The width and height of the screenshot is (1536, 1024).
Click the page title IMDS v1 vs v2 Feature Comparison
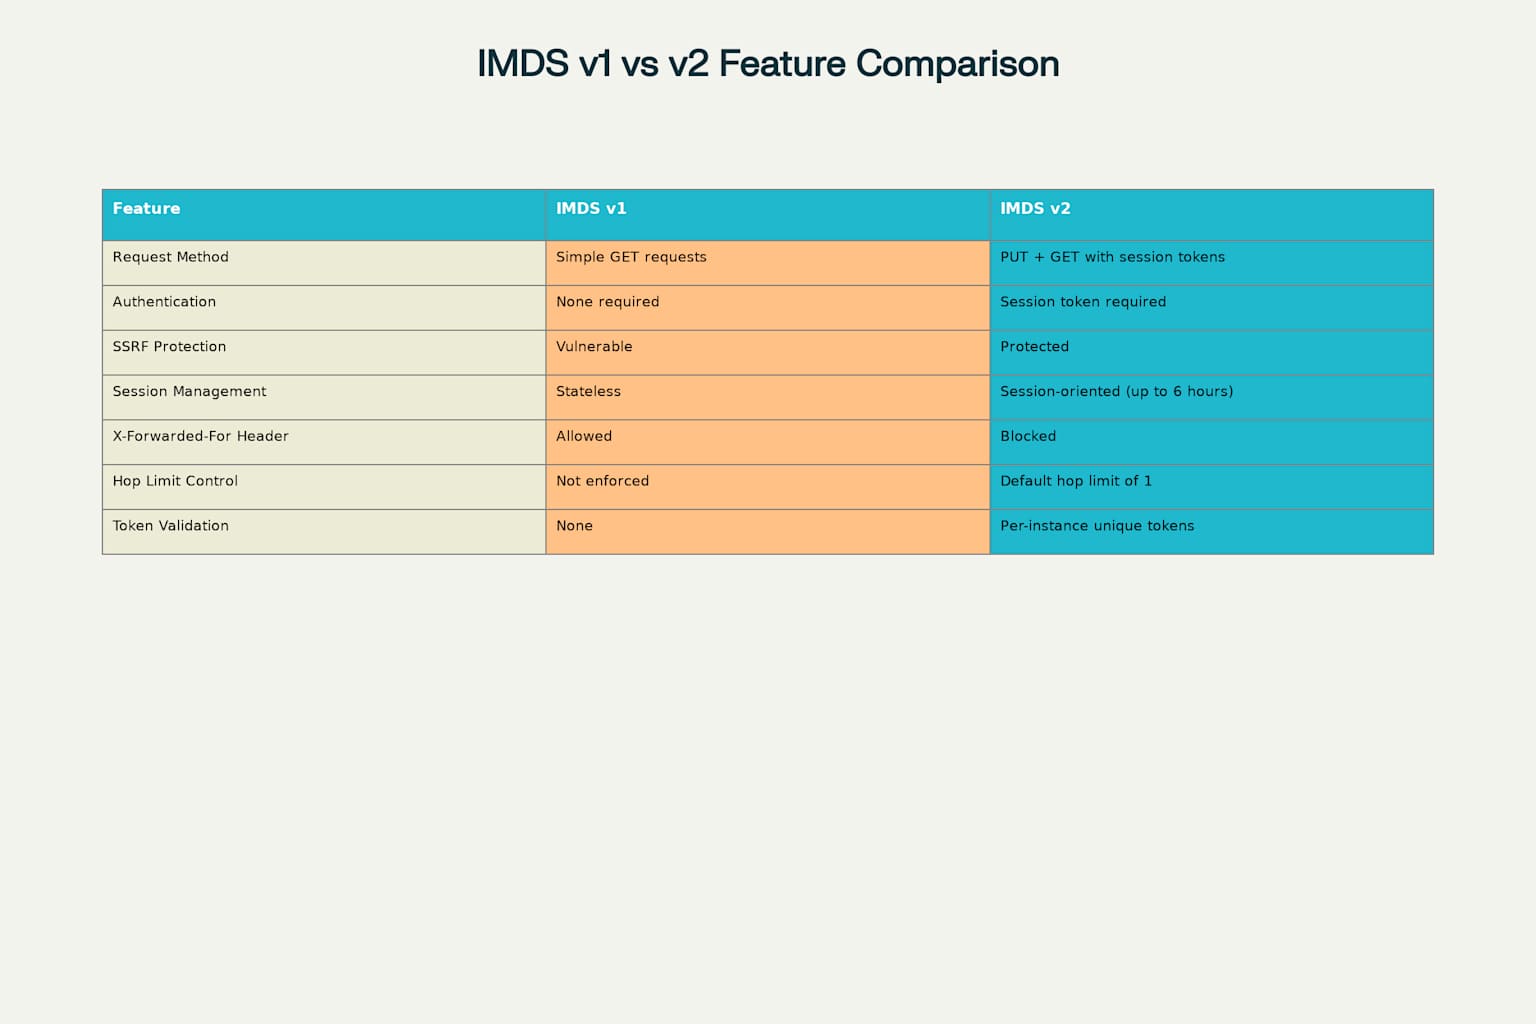tap(768, 64)
